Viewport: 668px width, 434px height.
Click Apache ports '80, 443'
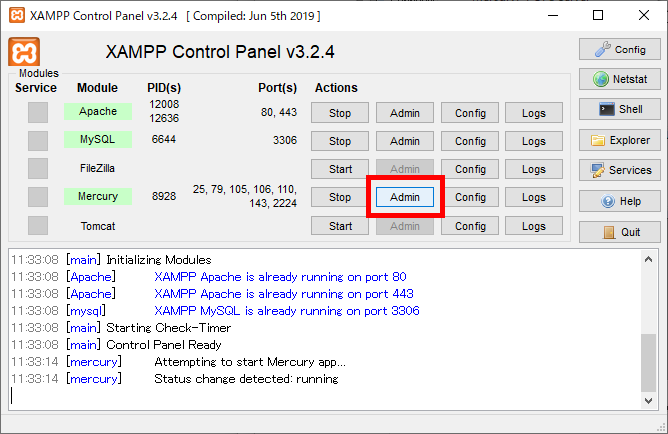[x=279, y=112]
